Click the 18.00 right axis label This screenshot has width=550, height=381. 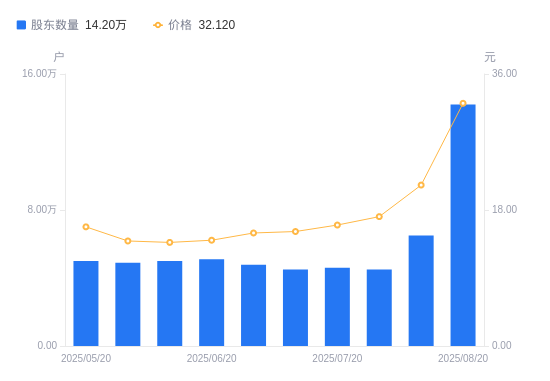point(504,209)
